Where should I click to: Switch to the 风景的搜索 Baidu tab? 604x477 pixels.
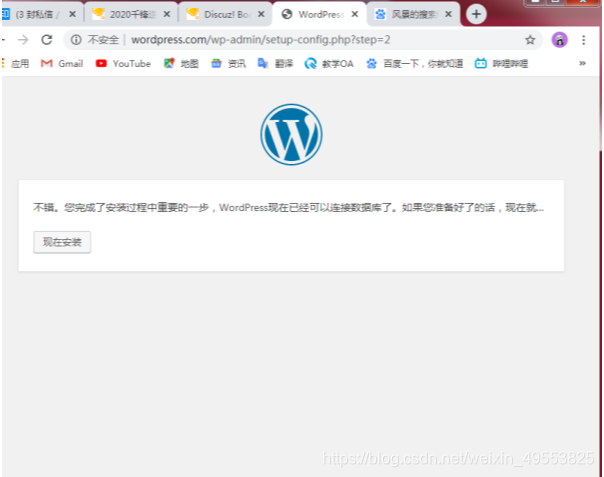413,15
